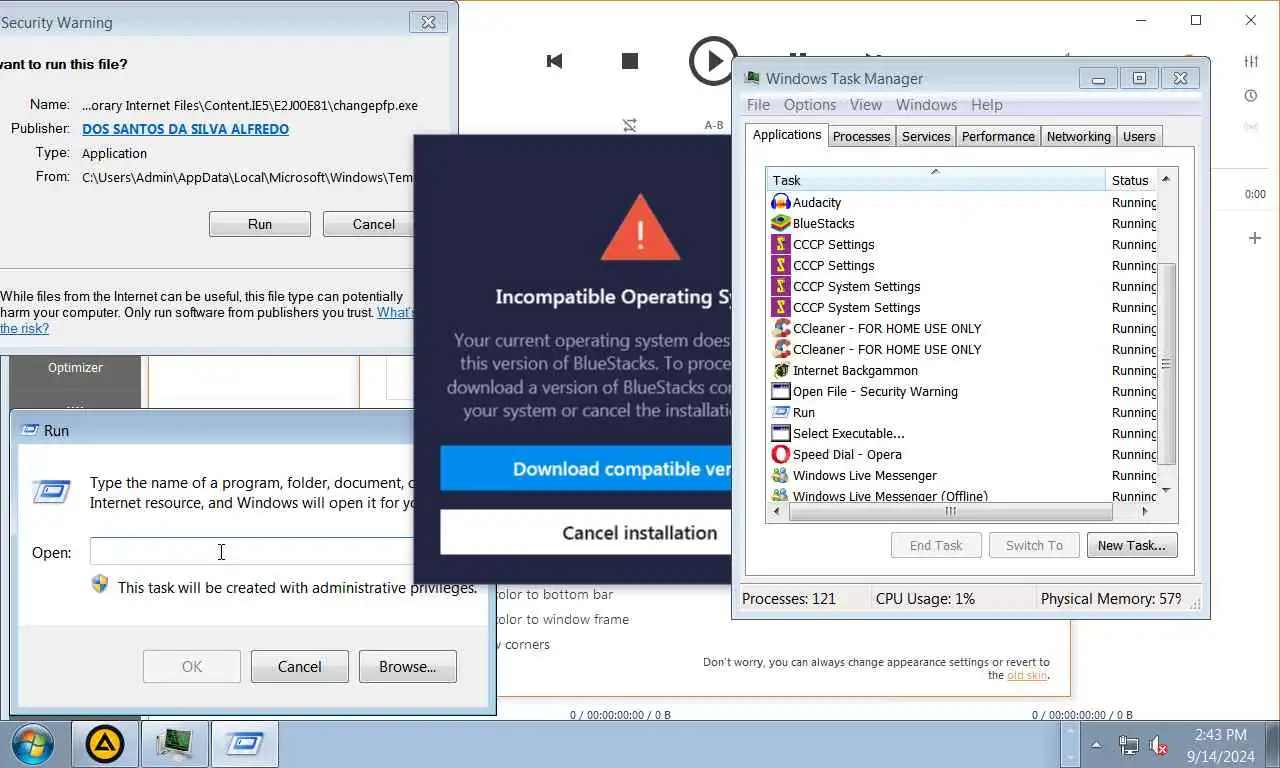Switch to the Users tab
This screenshot has width=1280, height=768.
[x=1139, y=136]
